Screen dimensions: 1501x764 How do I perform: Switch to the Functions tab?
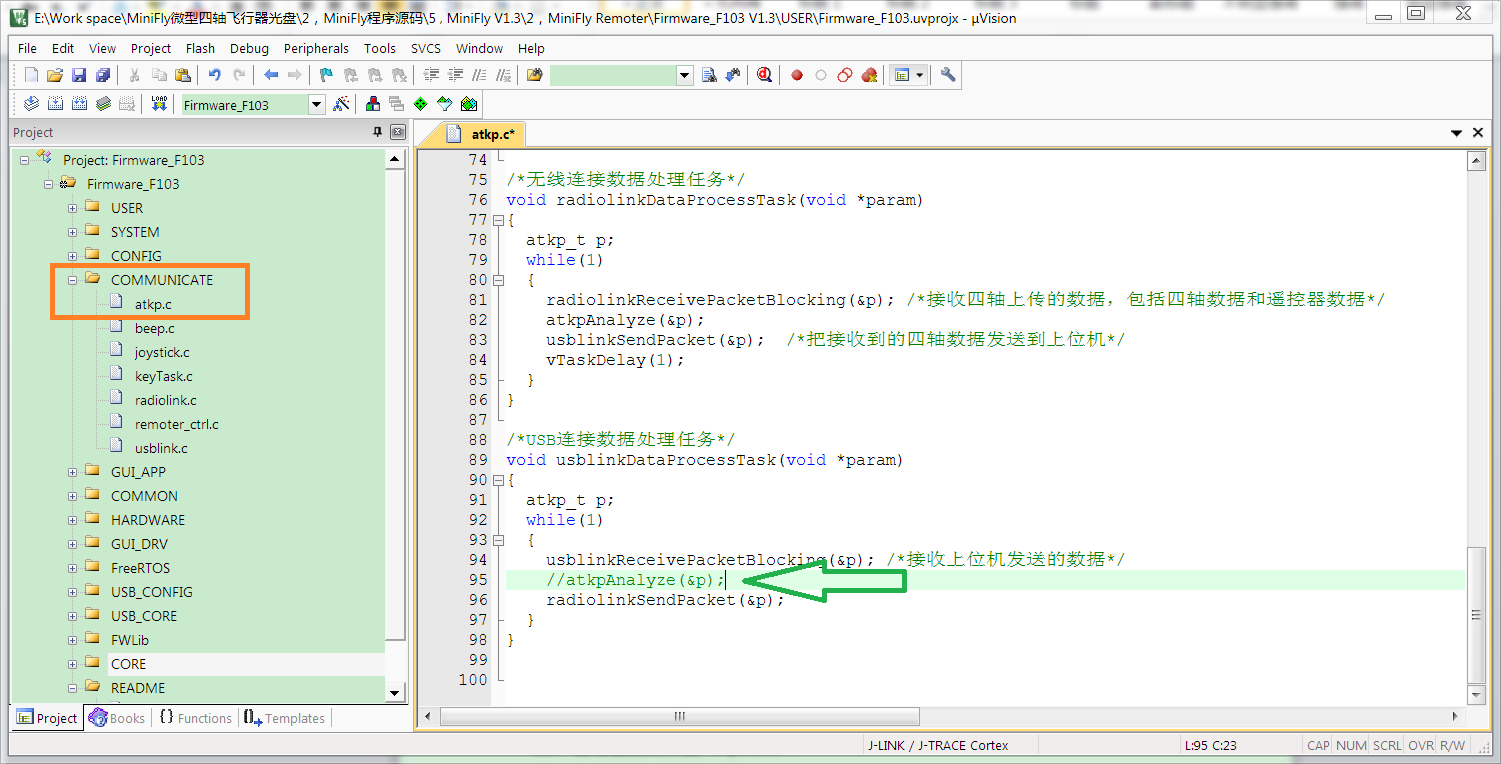(x=195, y=718)
